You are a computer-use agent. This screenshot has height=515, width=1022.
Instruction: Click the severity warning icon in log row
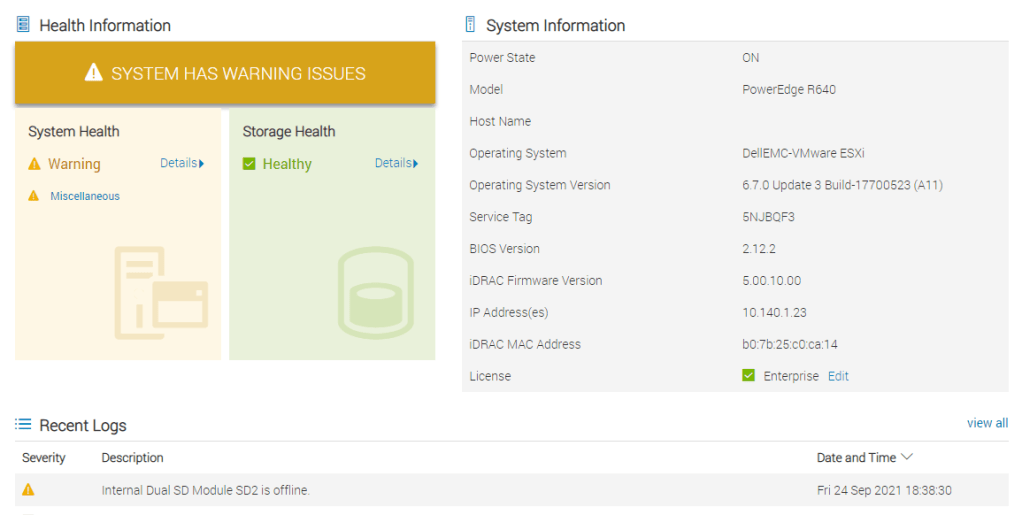pyautogui.click(x=28, y=490)
